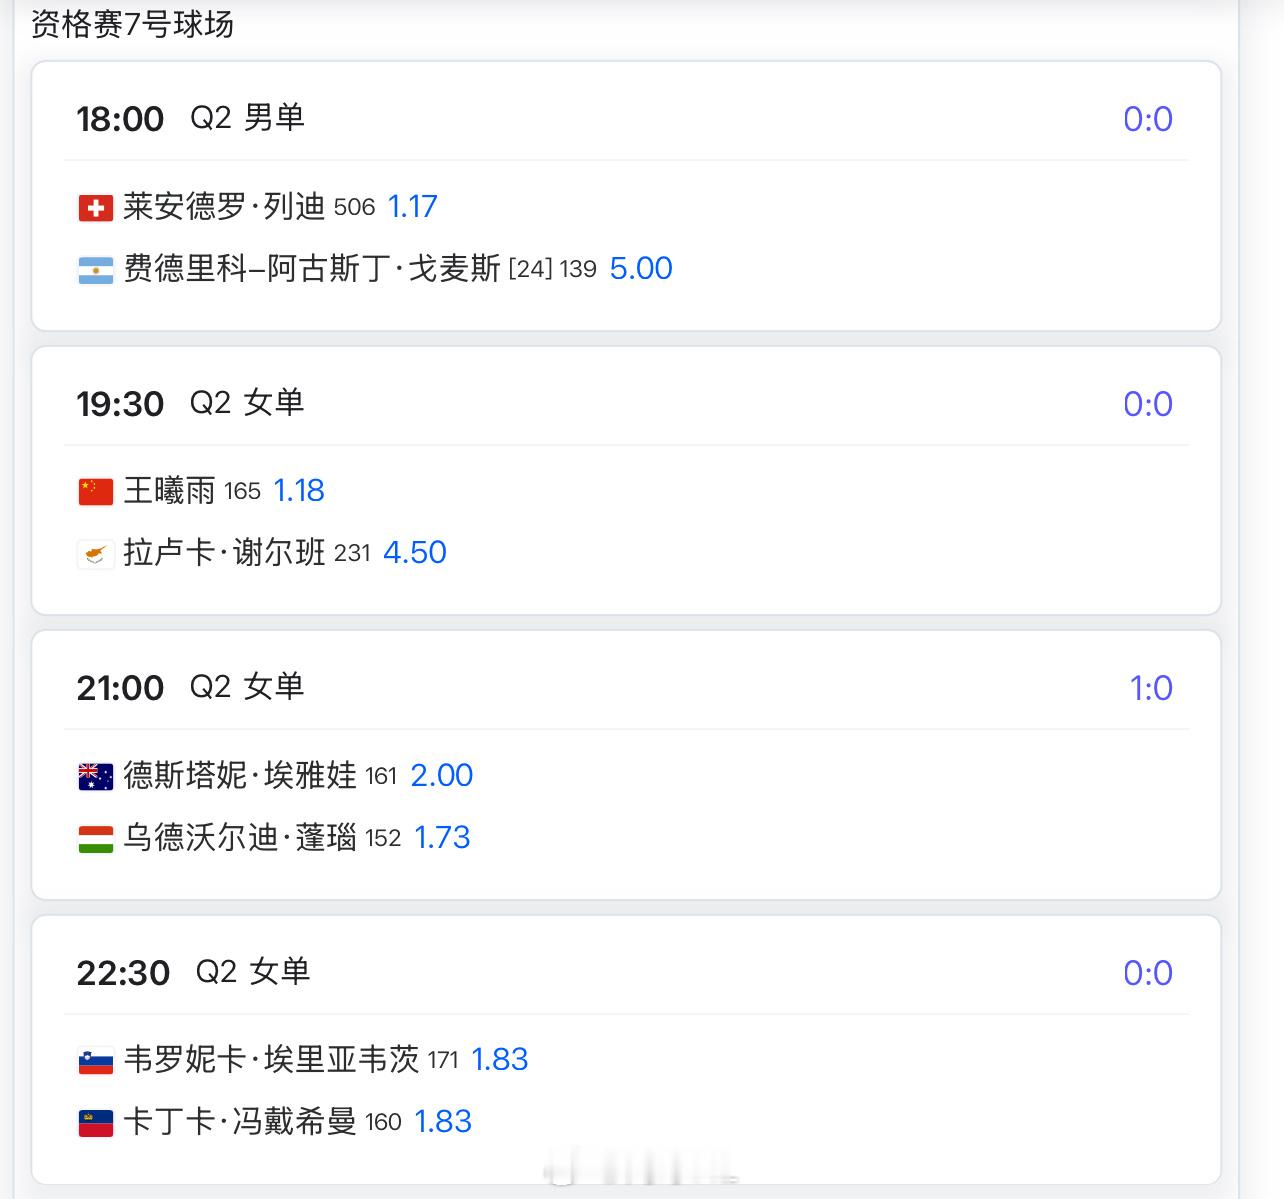Choose the 2.00 odds for 德斯塔妮·埃雅娃

tap(441, 776)
